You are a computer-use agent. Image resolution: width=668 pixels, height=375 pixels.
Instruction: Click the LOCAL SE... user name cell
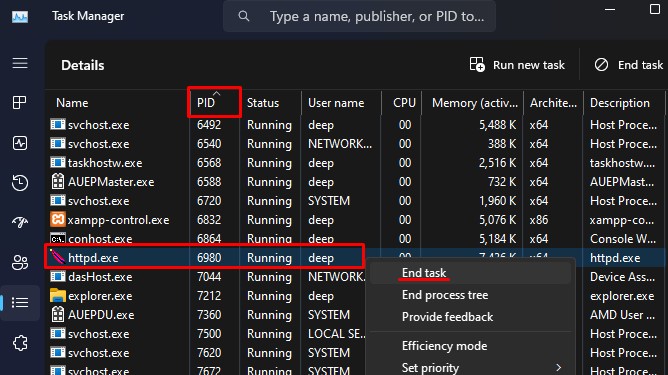[x=337, y=334]
